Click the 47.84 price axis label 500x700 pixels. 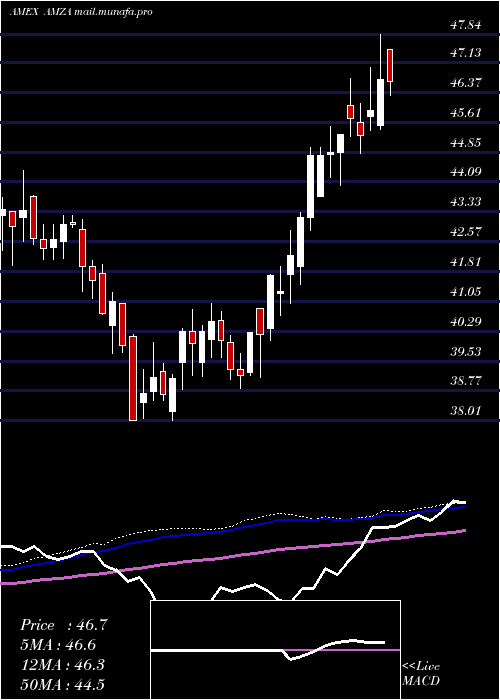click(466, 25)
